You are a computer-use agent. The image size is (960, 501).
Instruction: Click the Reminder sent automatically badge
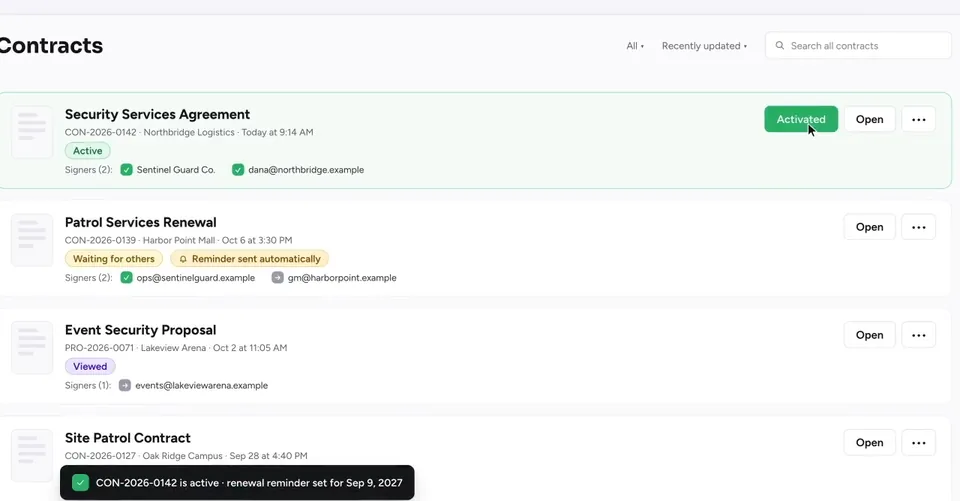coord(250,258)
